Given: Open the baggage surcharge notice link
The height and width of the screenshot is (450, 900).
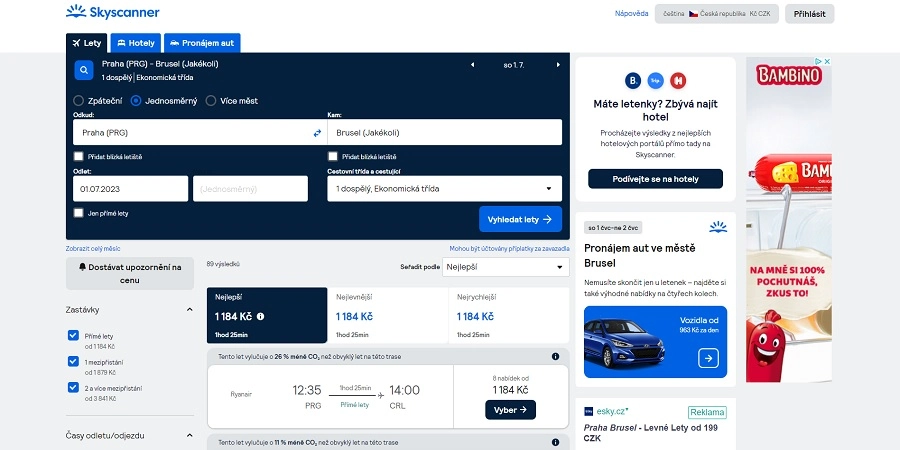Looking at the screenshot, I should pyautogui.click(x=510, y=249).
